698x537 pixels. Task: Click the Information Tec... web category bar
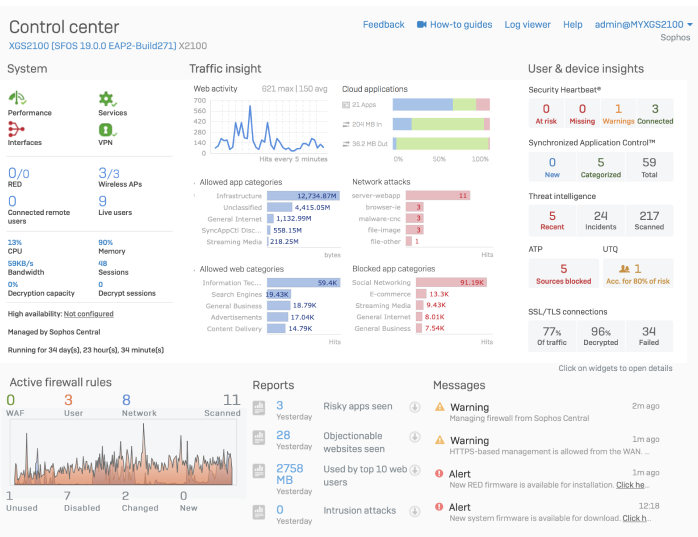click(304, 283)
